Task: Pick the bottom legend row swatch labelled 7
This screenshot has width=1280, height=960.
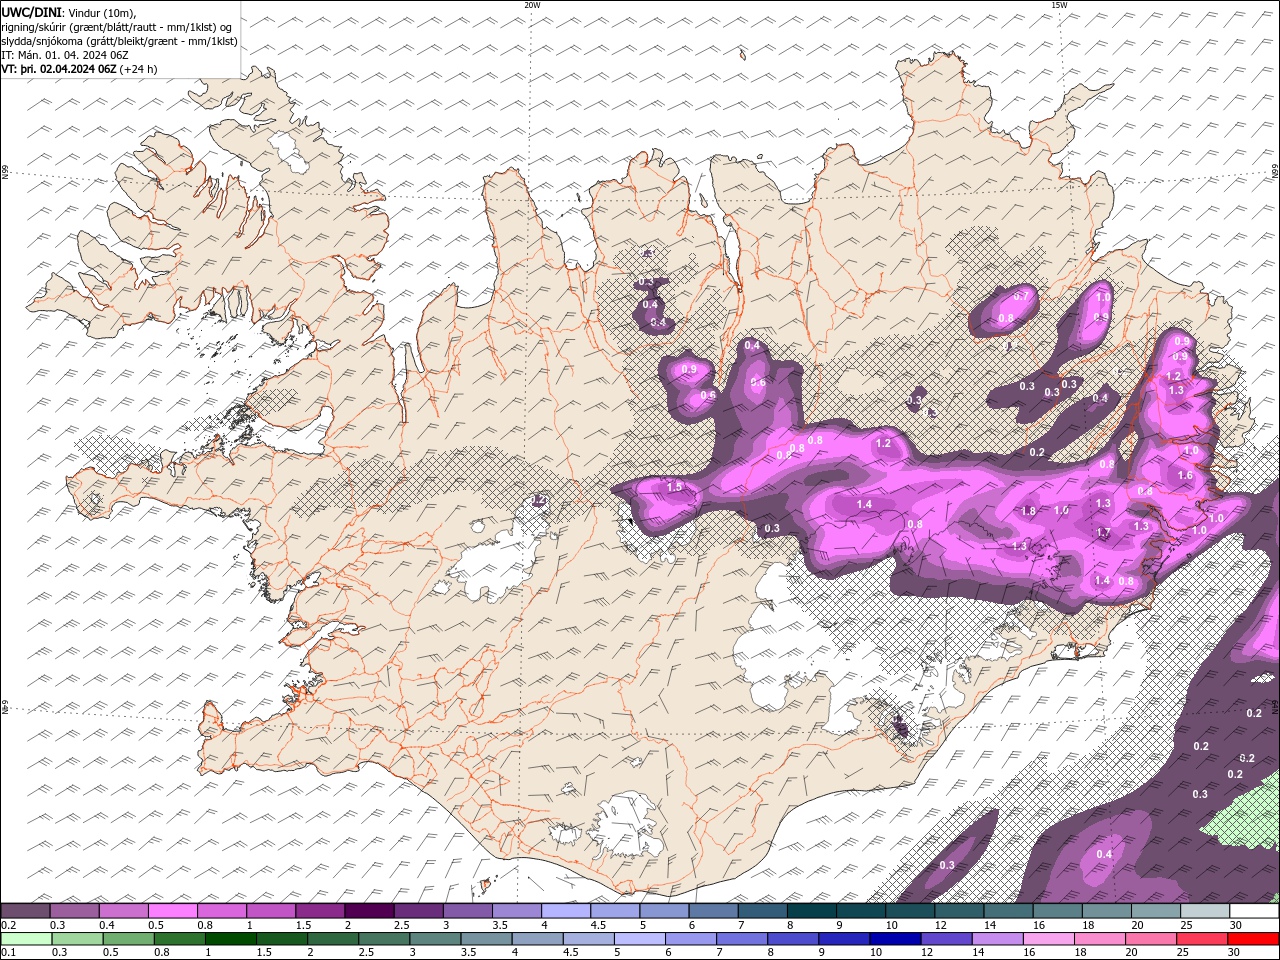Action: (741, 939)
